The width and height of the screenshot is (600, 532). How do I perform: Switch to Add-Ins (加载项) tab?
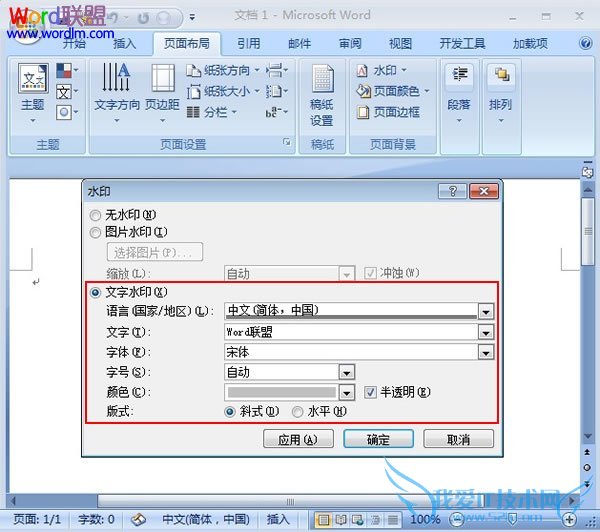point(530,44)
